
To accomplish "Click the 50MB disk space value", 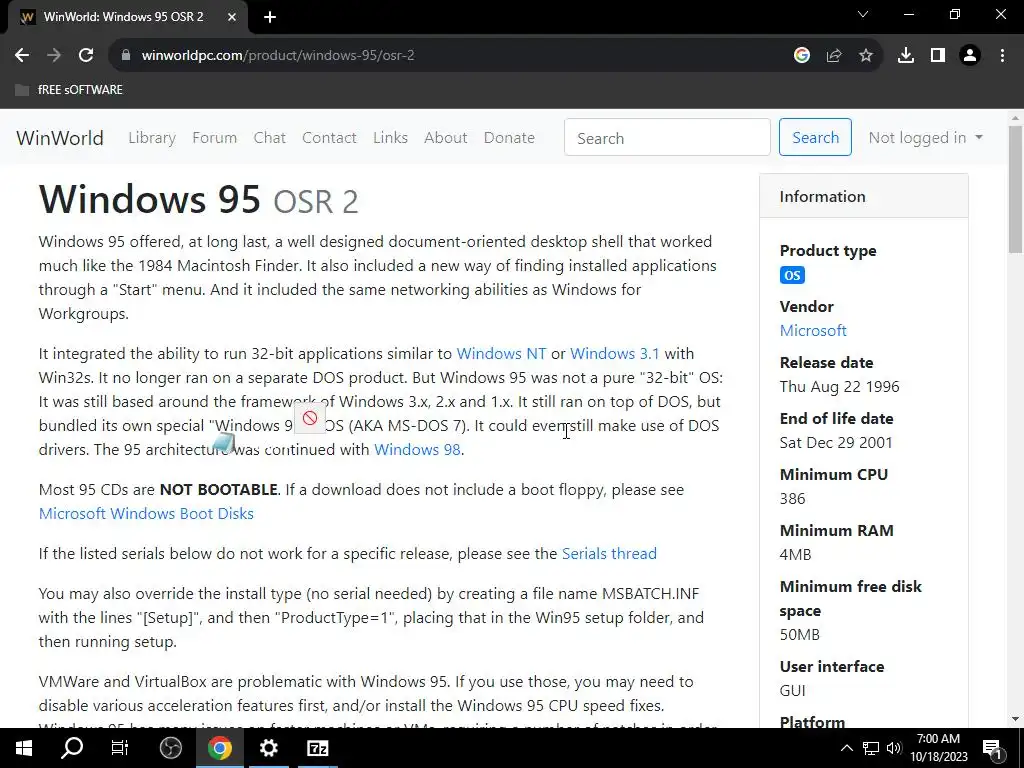I will click(x=799, y=635).
